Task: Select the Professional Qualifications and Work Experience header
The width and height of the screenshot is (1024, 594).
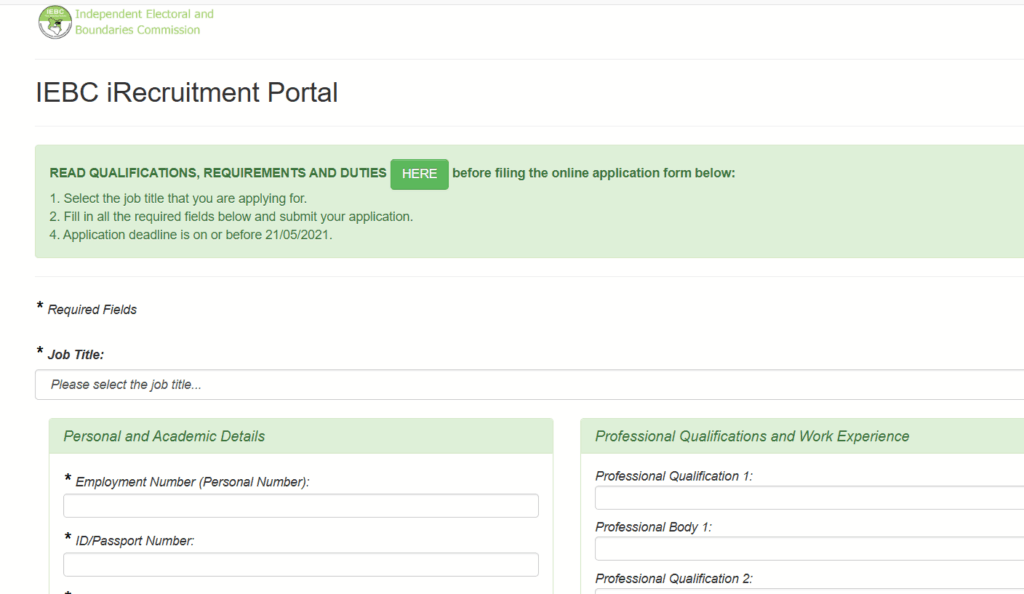Action: (752, 436)
